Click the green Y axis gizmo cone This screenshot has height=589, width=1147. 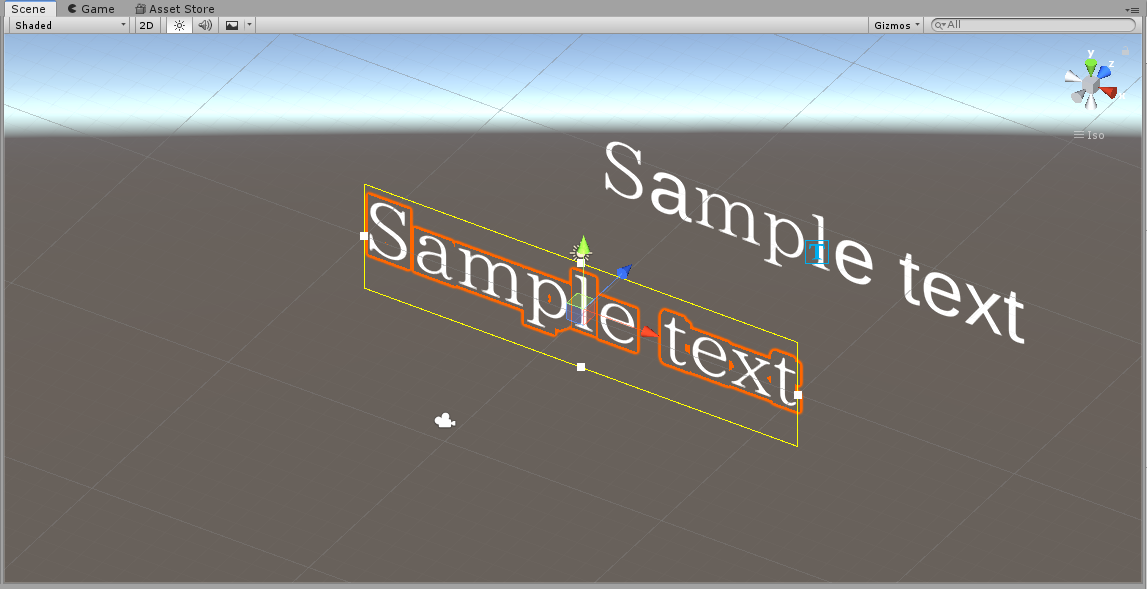click(x=1091, y=67)
